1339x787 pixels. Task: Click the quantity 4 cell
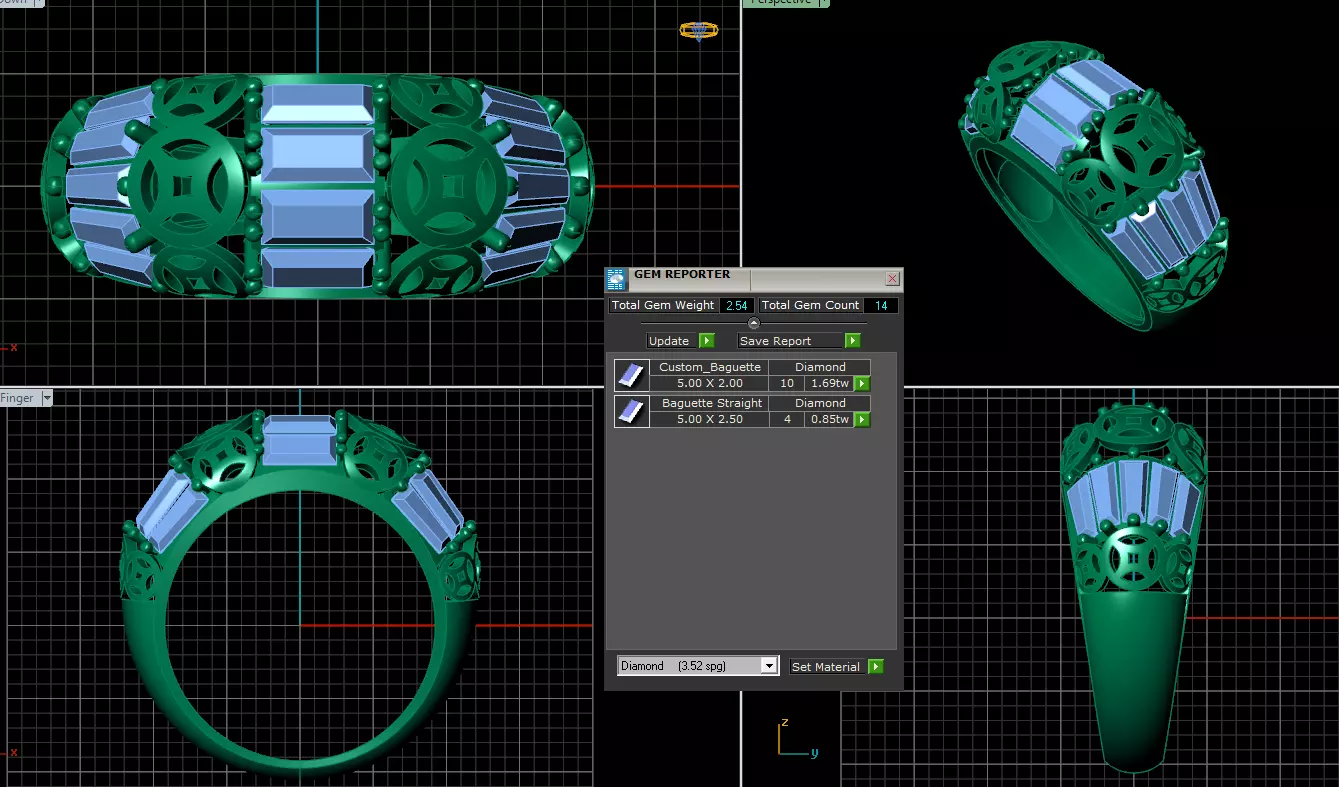click(787, 419)
